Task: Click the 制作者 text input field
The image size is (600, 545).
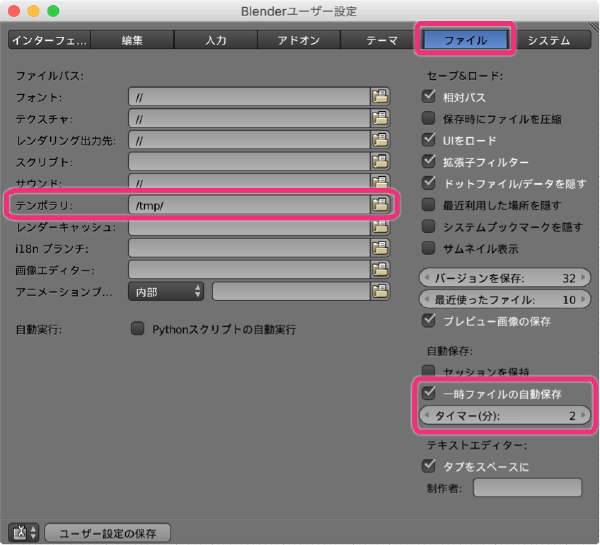Action: [x=527, y=488]
